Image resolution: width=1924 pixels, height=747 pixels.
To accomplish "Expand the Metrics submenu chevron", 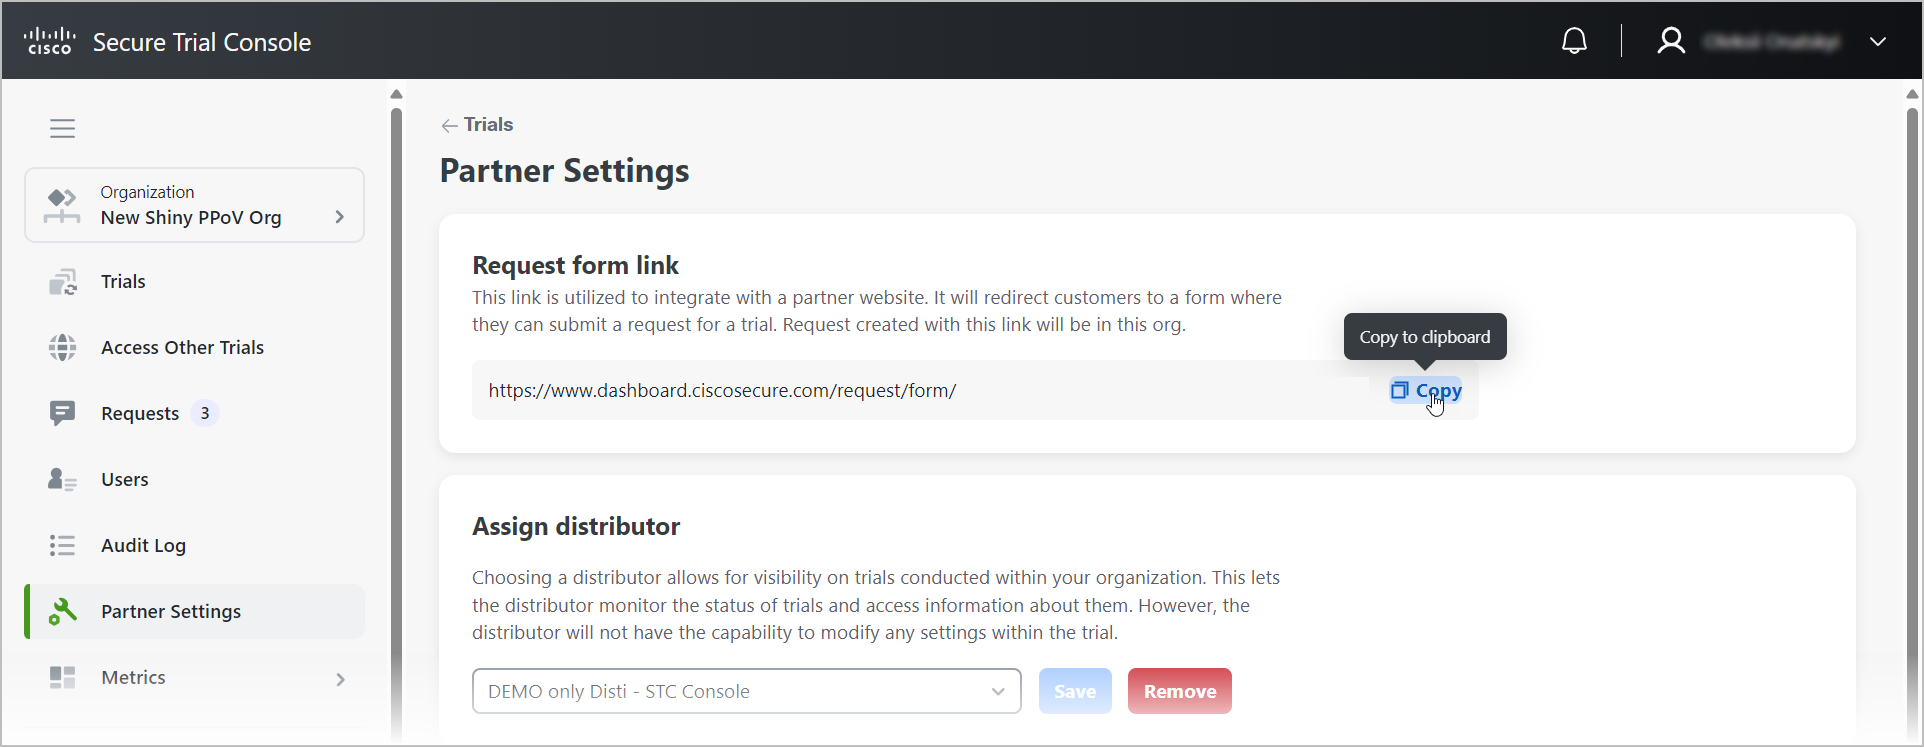I will 341,679.
